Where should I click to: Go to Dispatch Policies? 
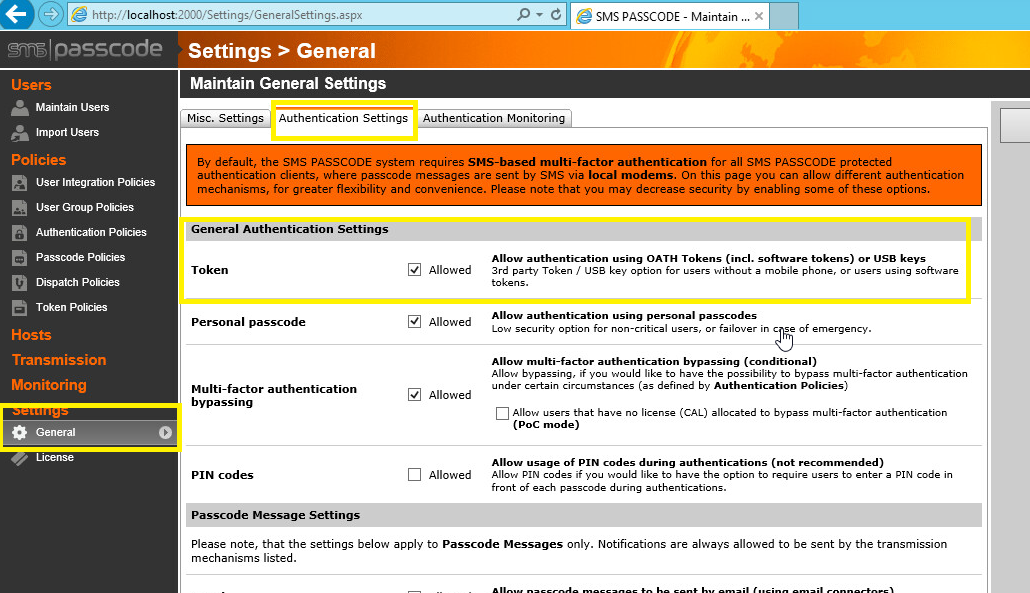pos(78,282)
